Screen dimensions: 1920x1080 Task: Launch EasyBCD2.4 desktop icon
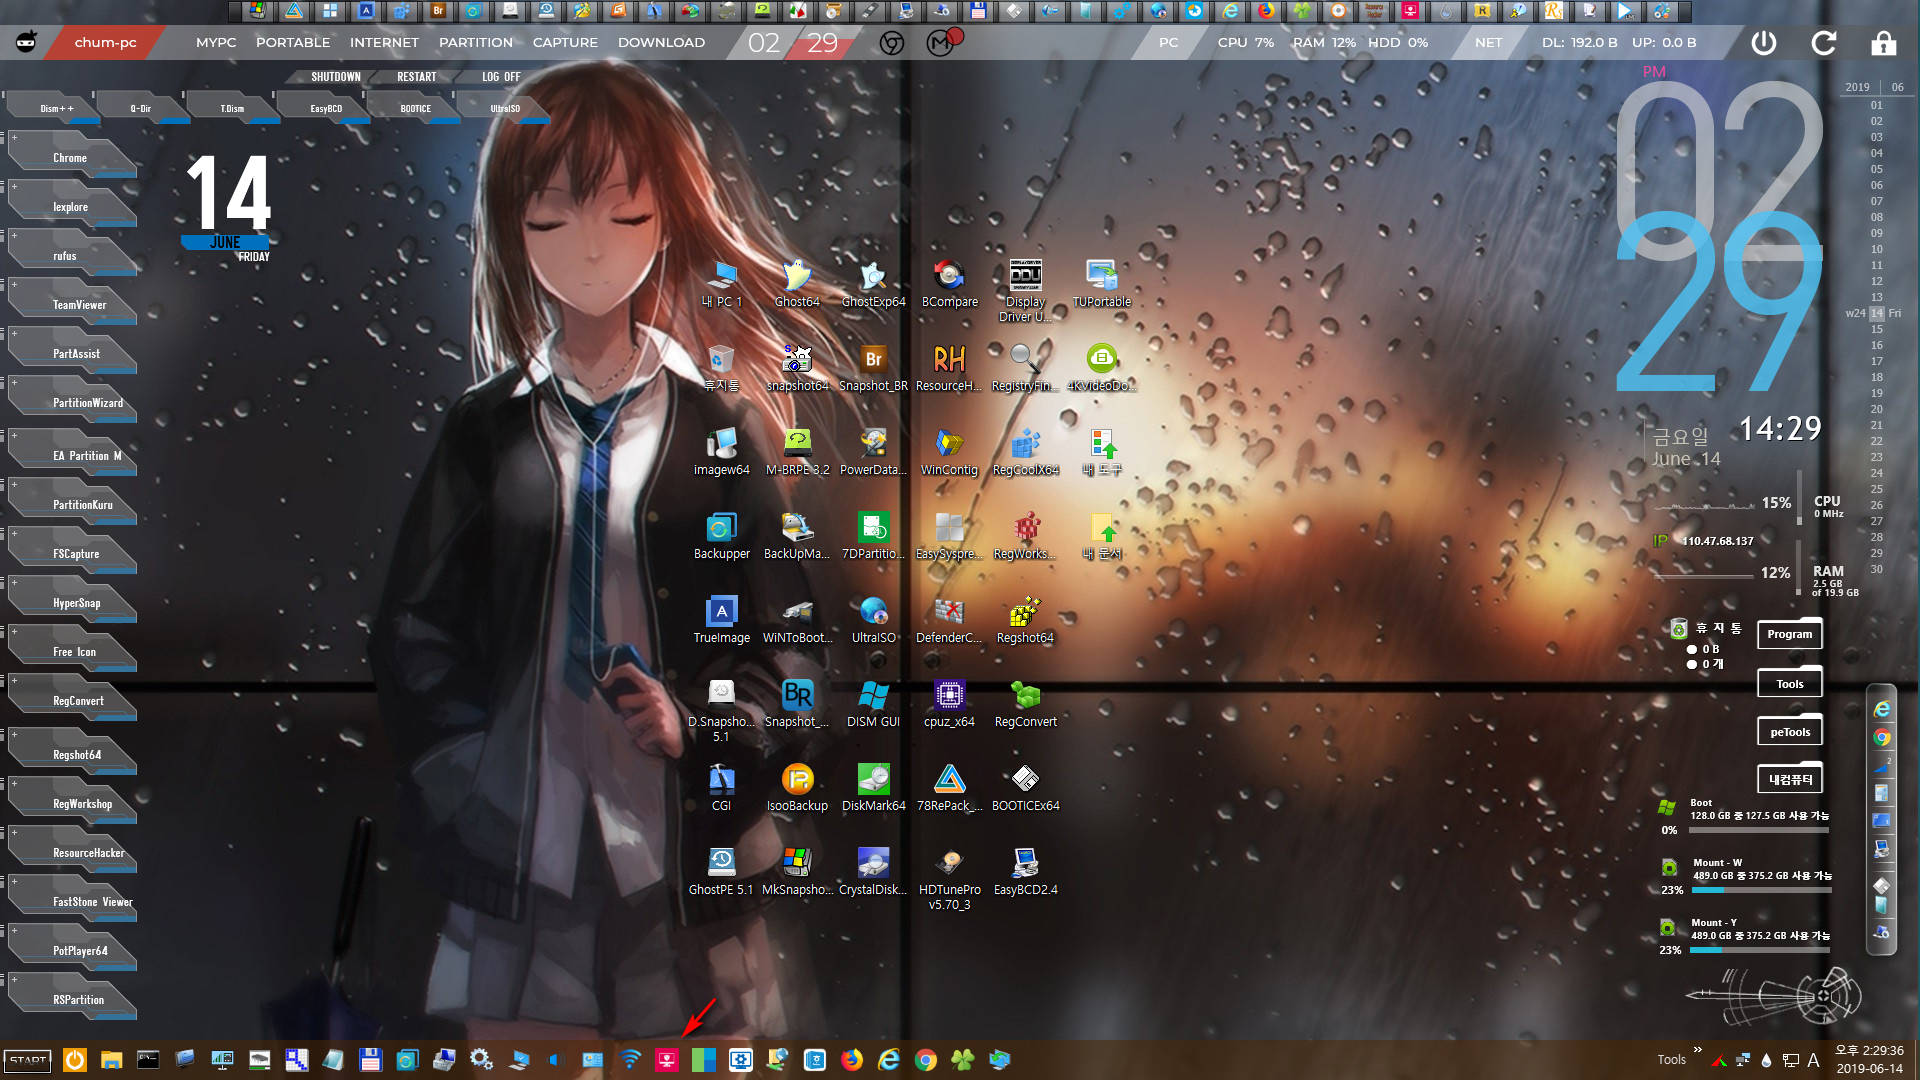pyautogui.click(x=1025, y=872)
